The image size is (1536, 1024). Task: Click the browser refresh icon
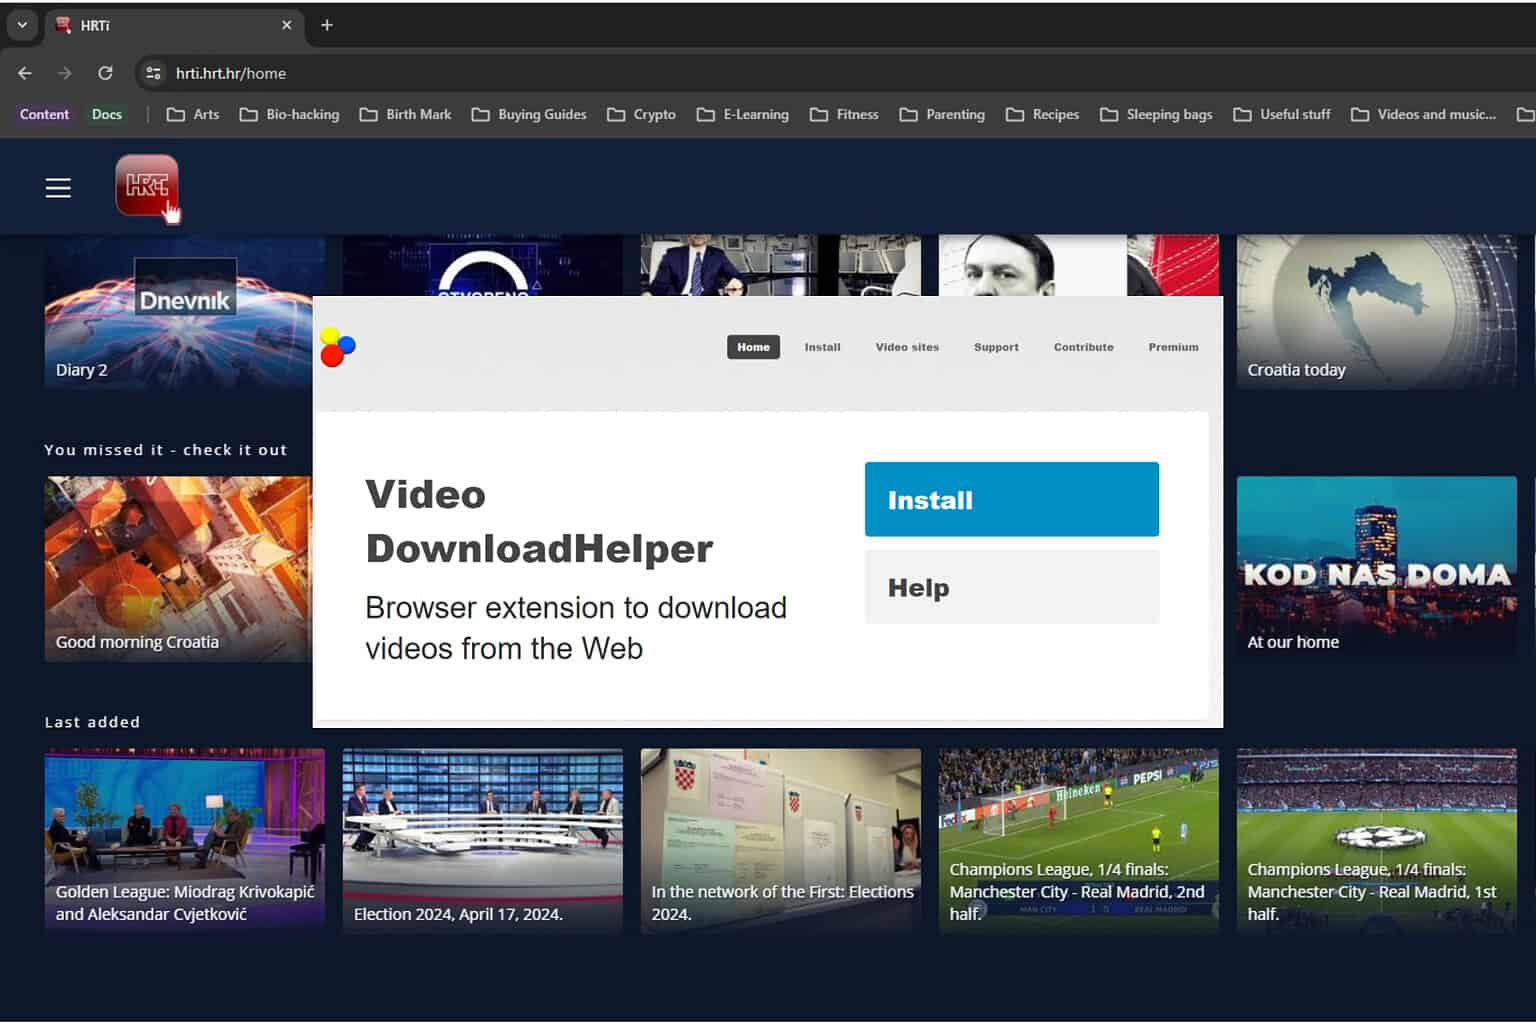pyautogui.click(x=105, y=72)
